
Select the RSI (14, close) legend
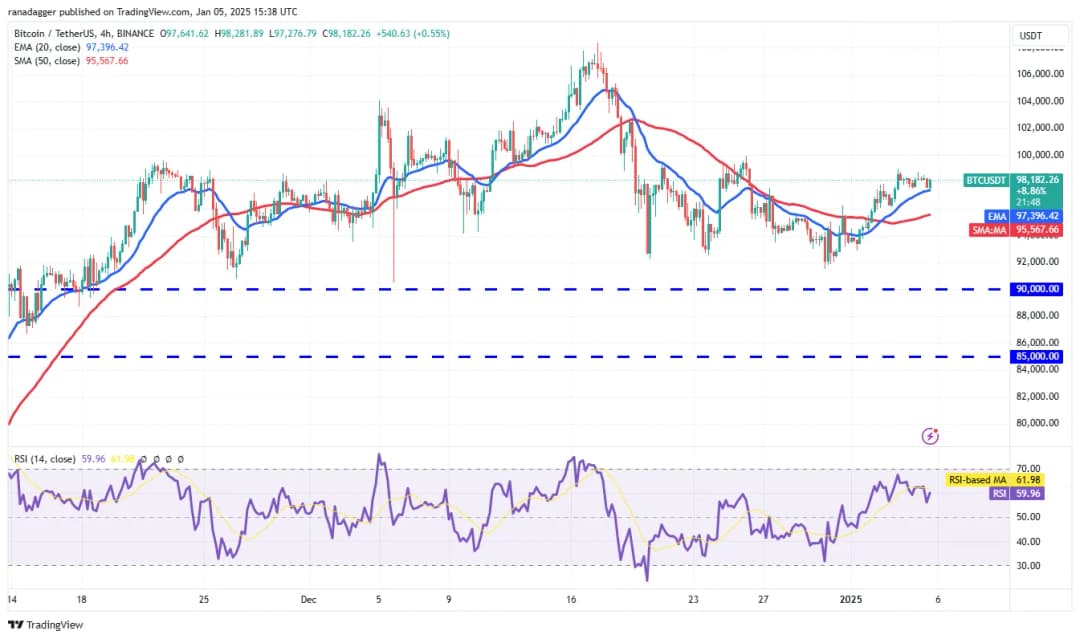(x=45, y=460)
